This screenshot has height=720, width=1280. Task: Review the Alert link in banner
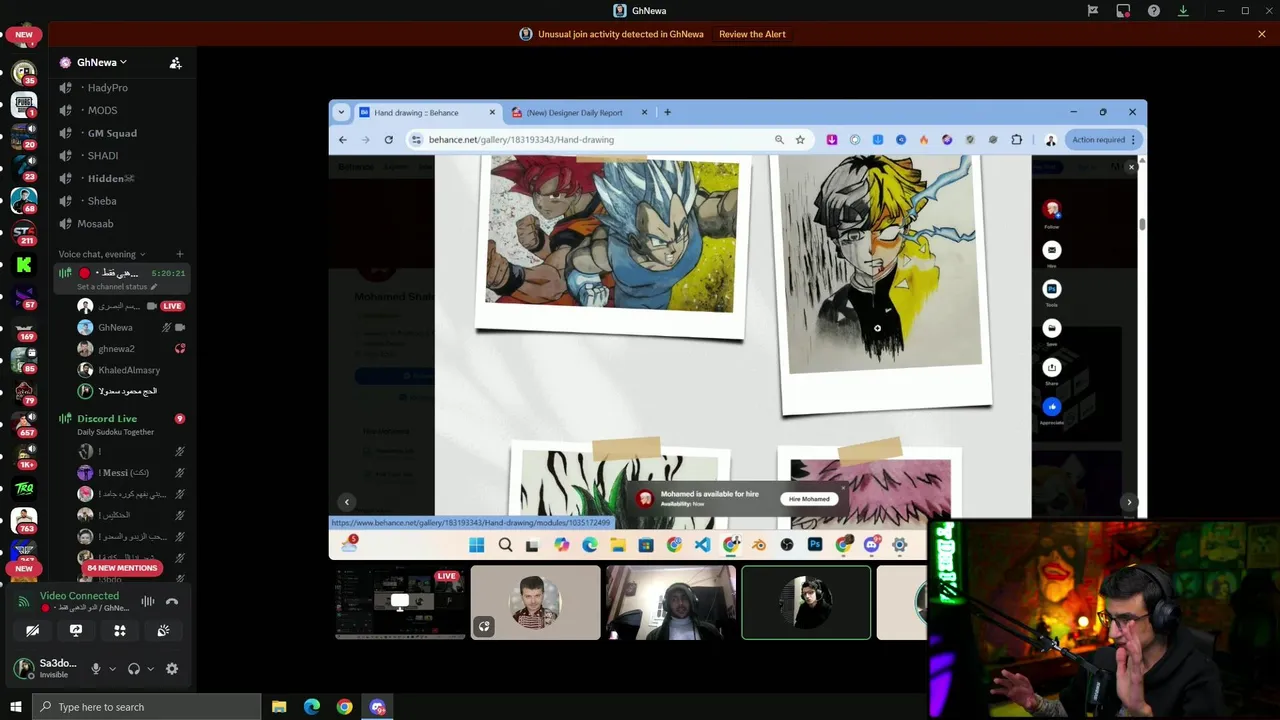pyautogui.click(x=752, y=34)
